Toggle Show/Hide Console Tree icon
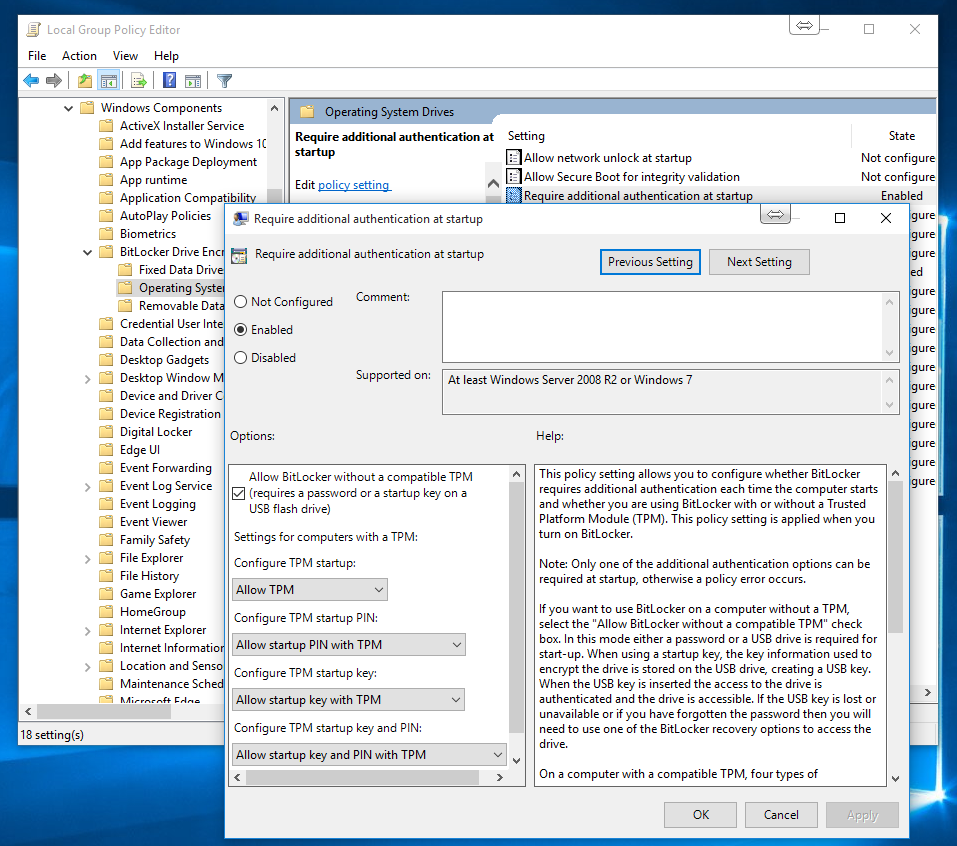957x846 pixels. tap(109, 81)
